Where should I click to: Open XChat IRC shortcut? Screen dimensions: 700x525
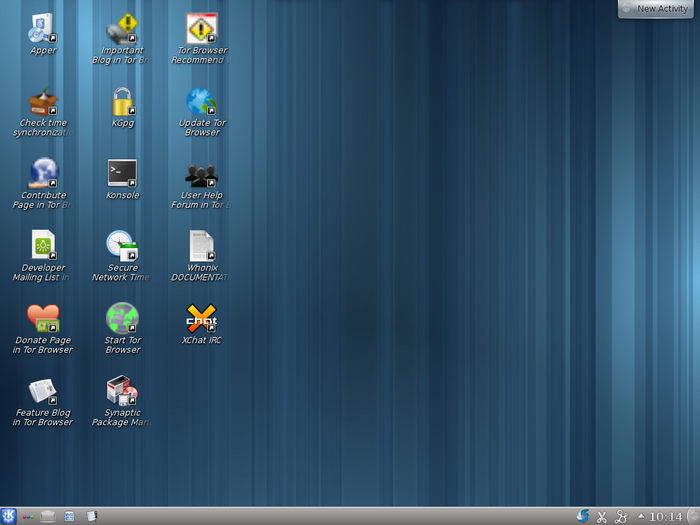pyautogui.click(x=202, y=318)
